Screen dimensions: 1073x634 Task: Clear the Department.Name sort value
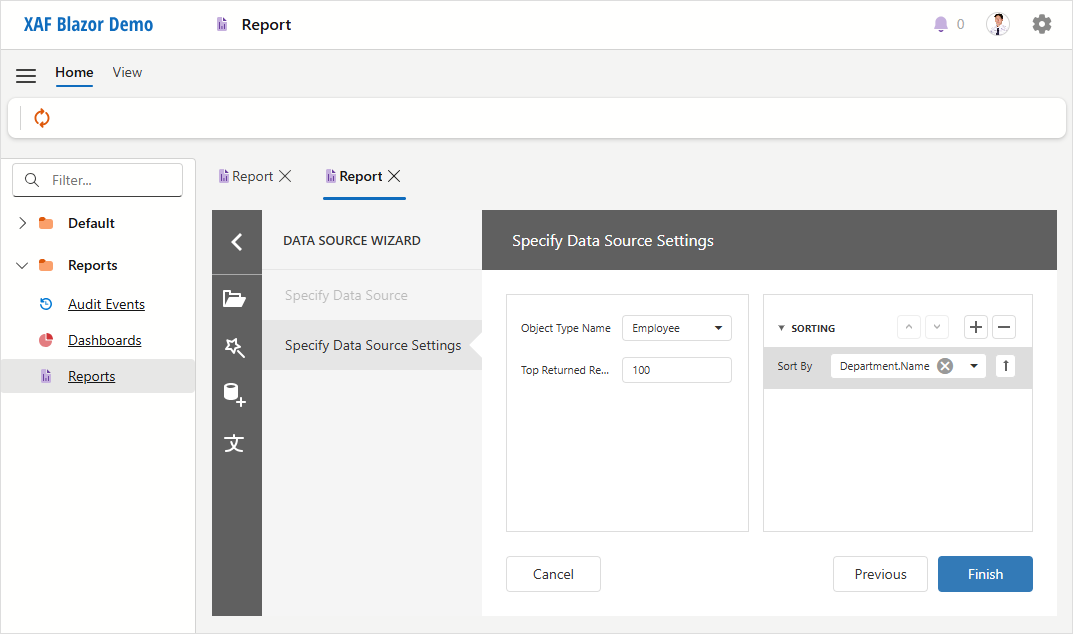coord(945,366)
